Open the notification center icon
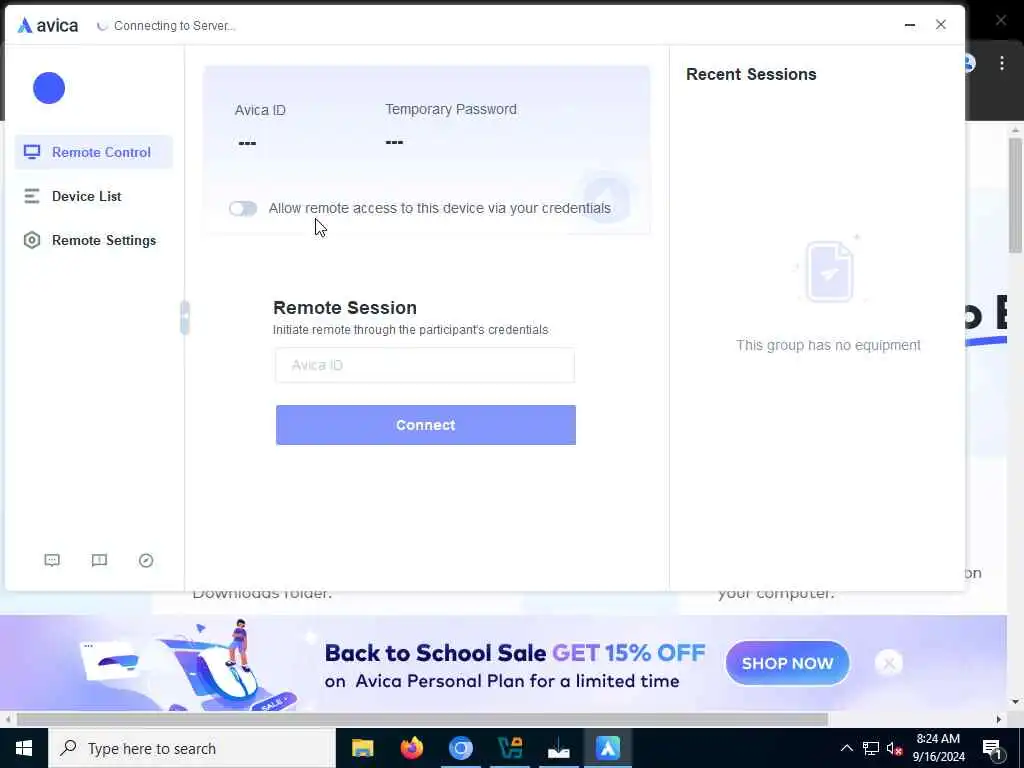The height and width of the screenshot is (768, 1024). point(993,748)
